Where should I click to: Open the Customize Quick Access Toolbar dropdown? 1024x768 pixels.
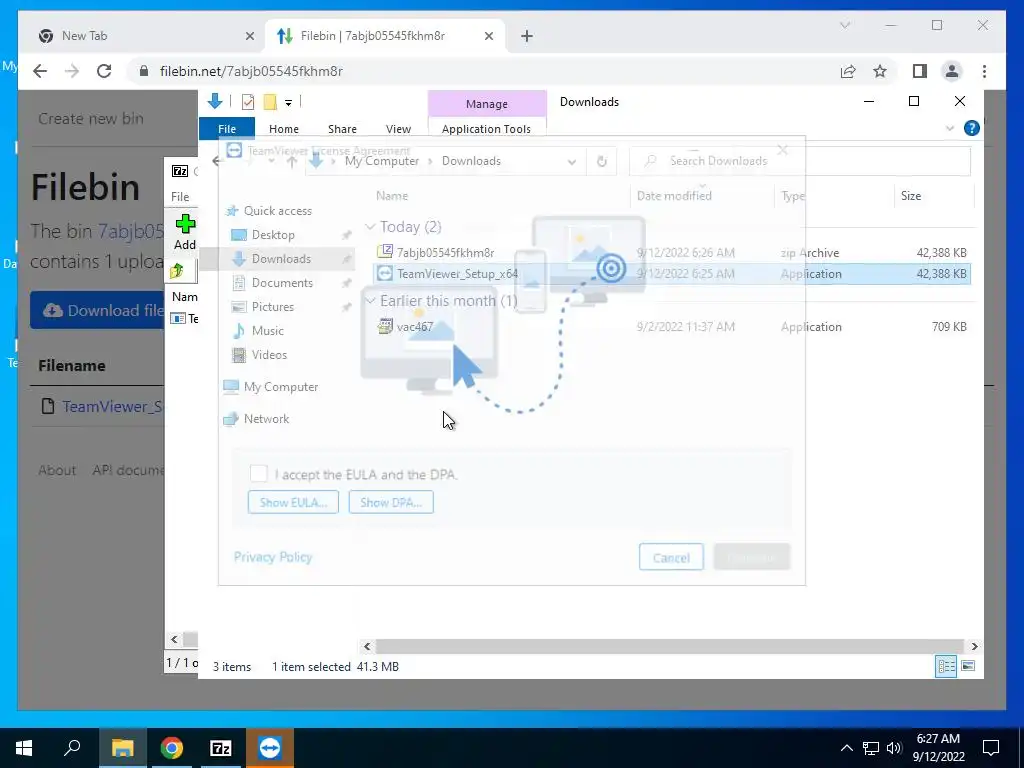tap(288, 102)
